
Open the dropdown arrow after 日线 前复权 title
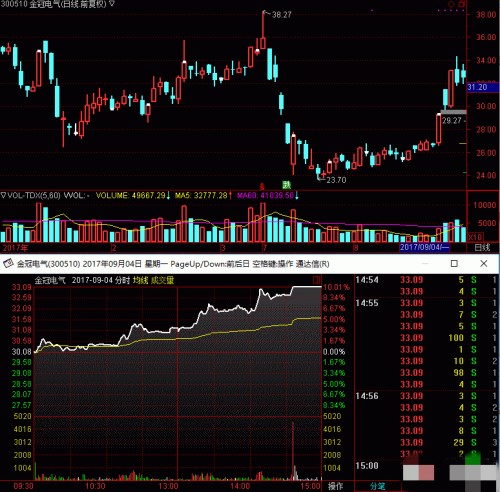click(x=112, y=4)
